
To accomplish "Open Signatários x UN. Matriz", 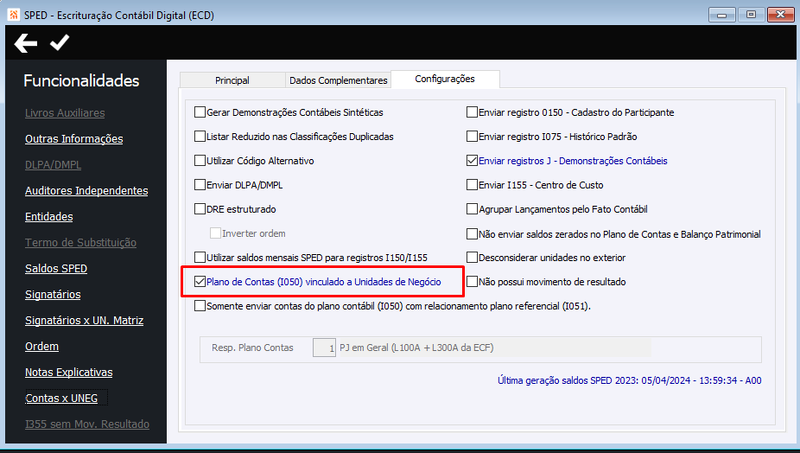I will pyautogui.click(x=84, y=320).
